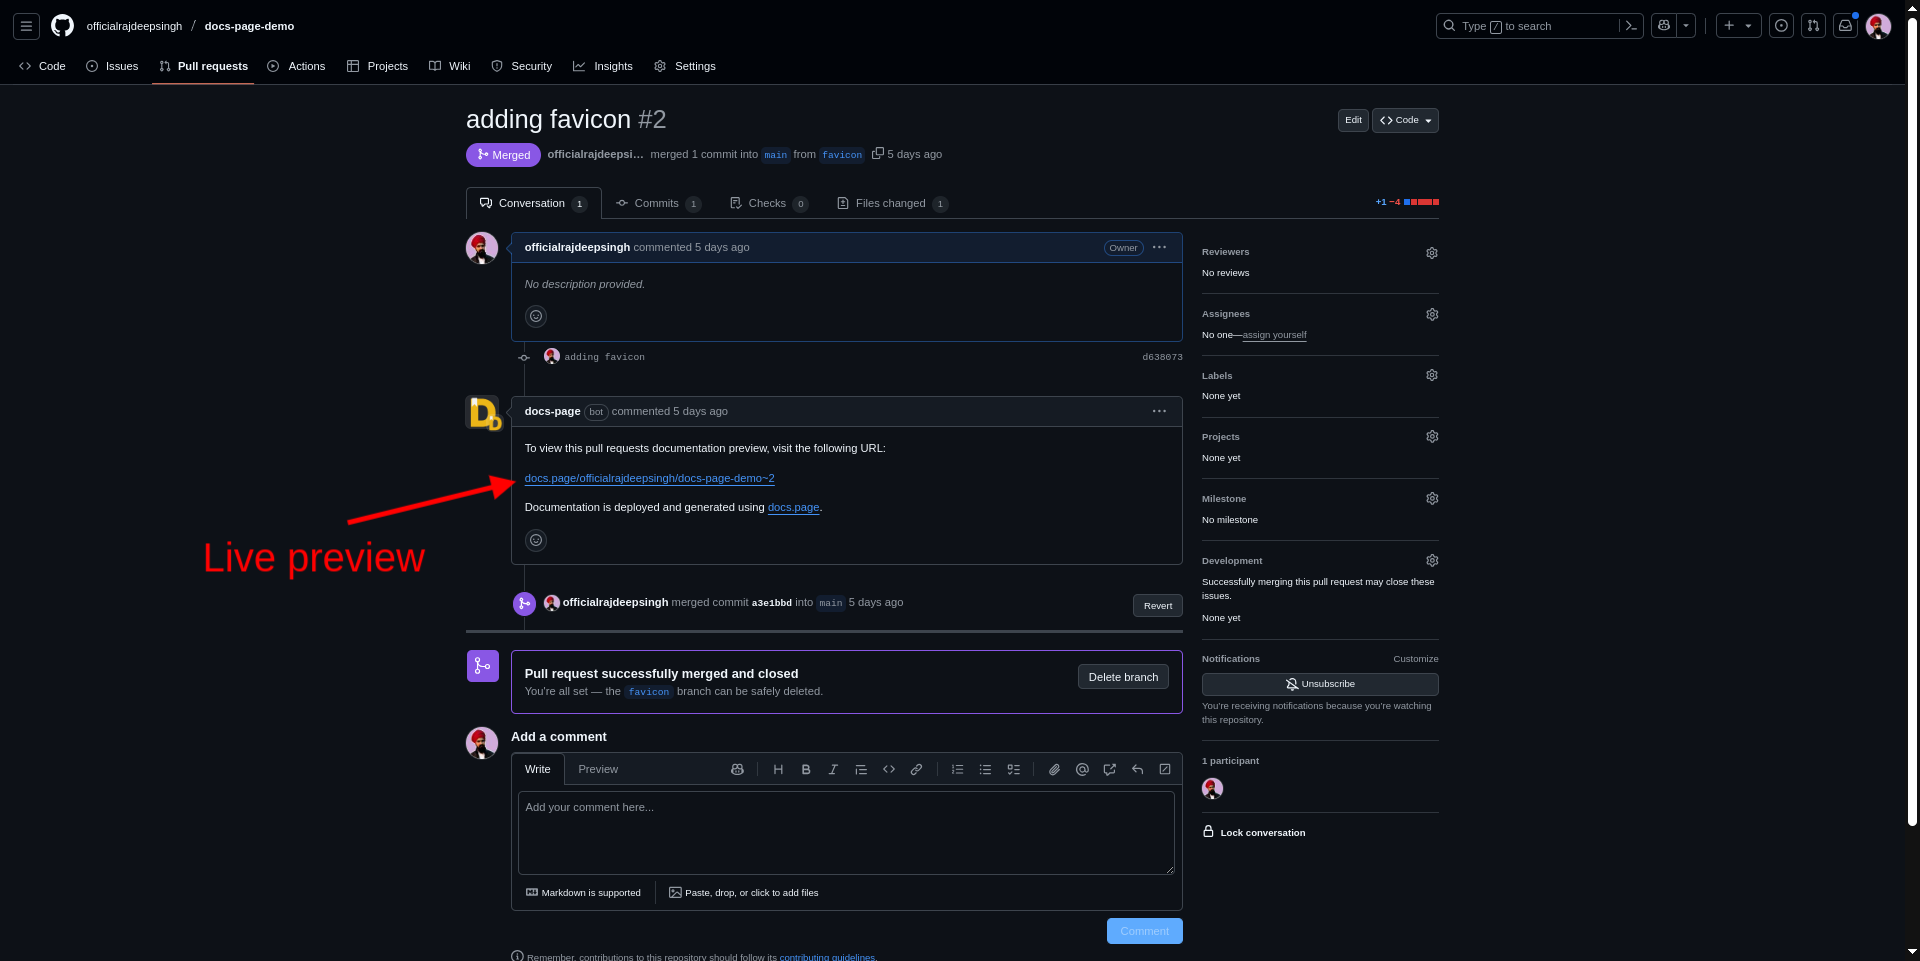Open options menu on docs-page bot comment
The height and width of the screenshot is (961, 1920).
tap(1159, 411)
